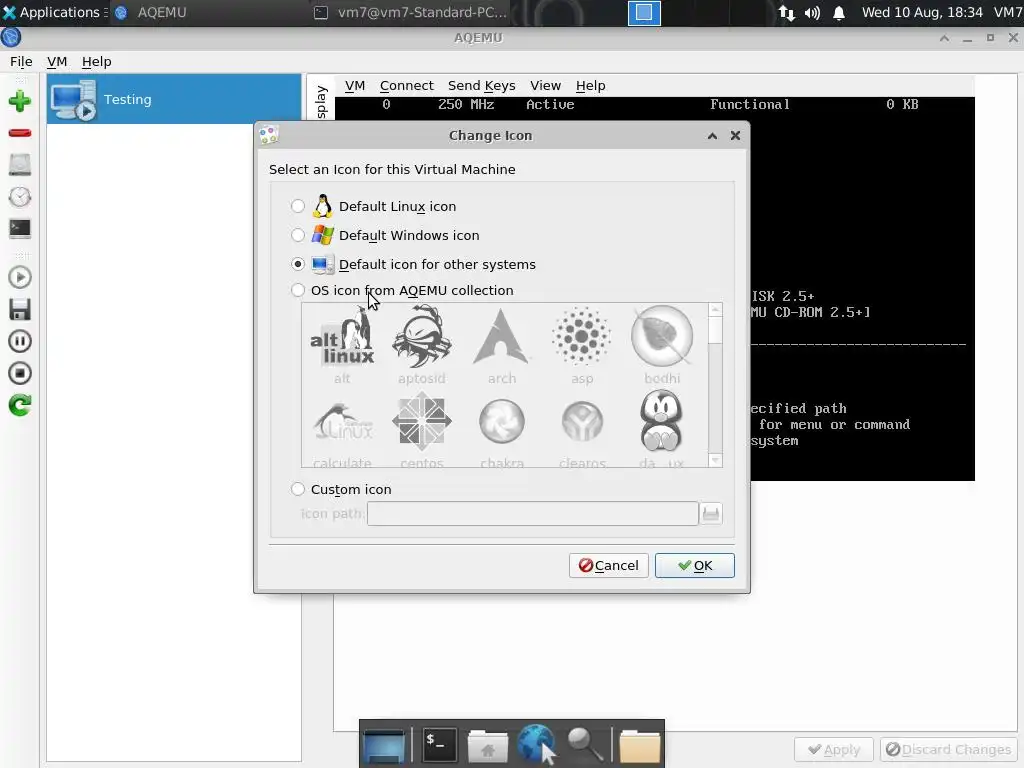Click the Apply button
Image resolution: width=1024 pixels, height=768 pixels.
(834, 750)
